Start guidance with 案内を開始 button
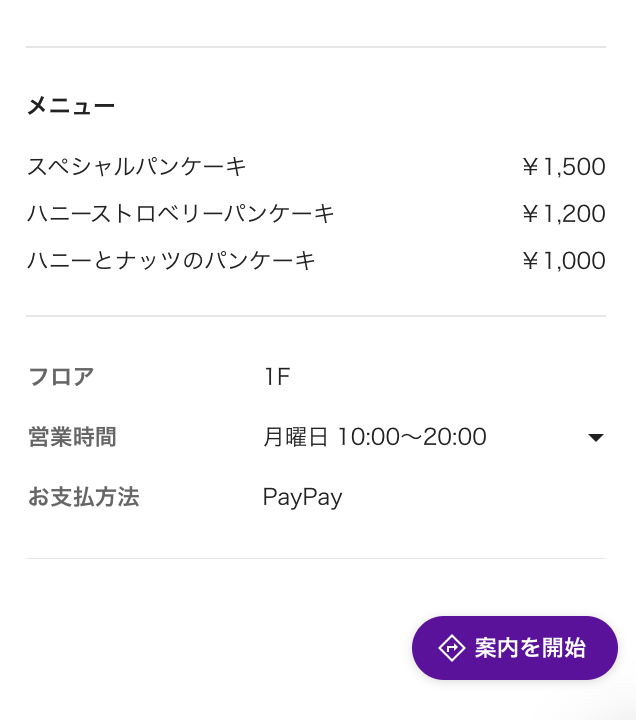The image size is (636, 720). pos(515,648)
